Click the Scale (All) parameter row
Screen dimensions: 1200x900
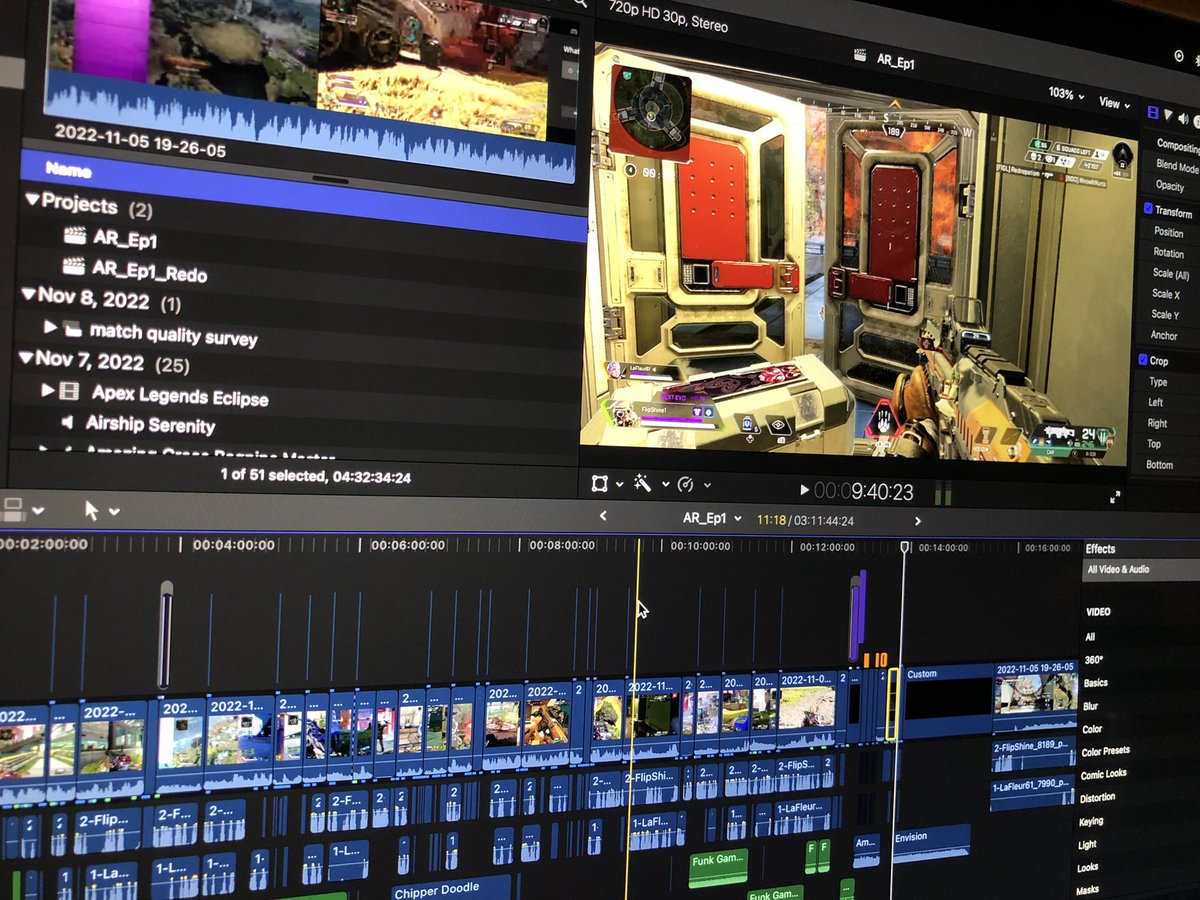(x=1170, y=274)
